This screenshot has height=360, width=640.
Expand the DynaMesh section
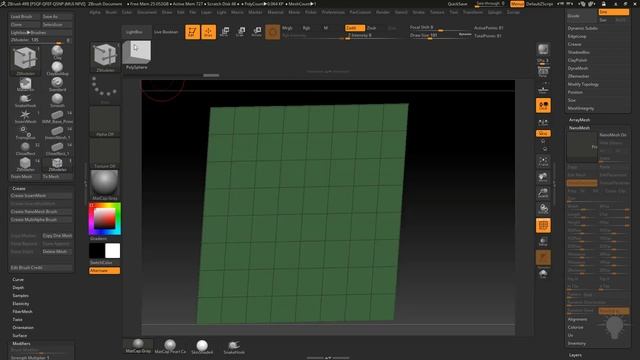pos(578,68)
